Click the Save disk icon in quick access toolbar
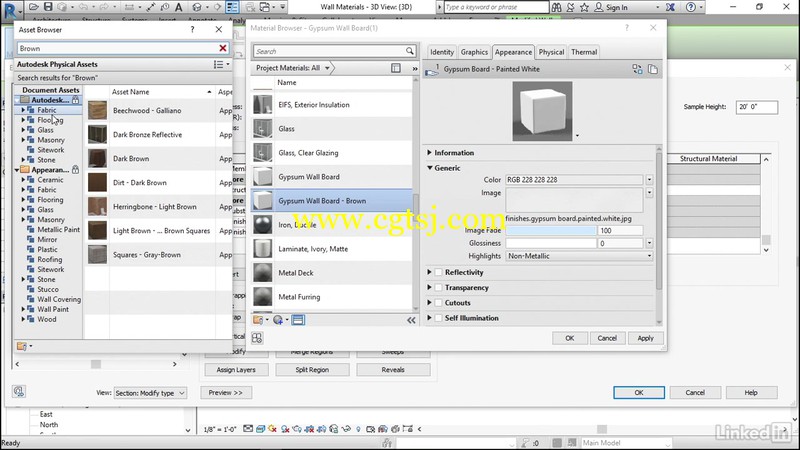Screen dimensions: 800x450 (48, 7)
